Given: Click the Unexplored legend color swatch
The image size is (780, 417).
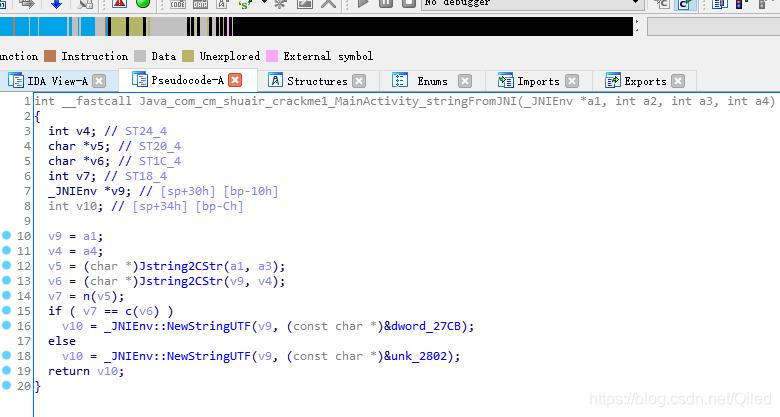Looking at the screenshot, I should [x=188, y=56].
